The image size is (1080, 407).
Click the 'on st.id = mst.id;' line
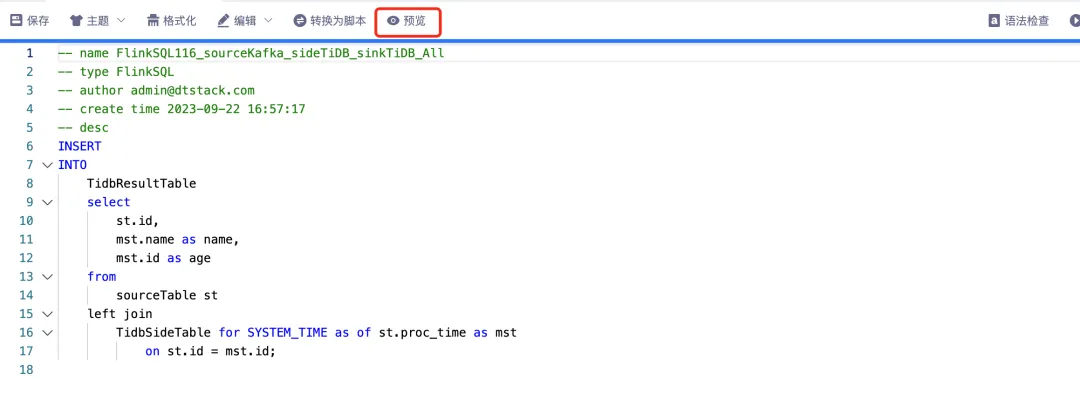[210, 351]
